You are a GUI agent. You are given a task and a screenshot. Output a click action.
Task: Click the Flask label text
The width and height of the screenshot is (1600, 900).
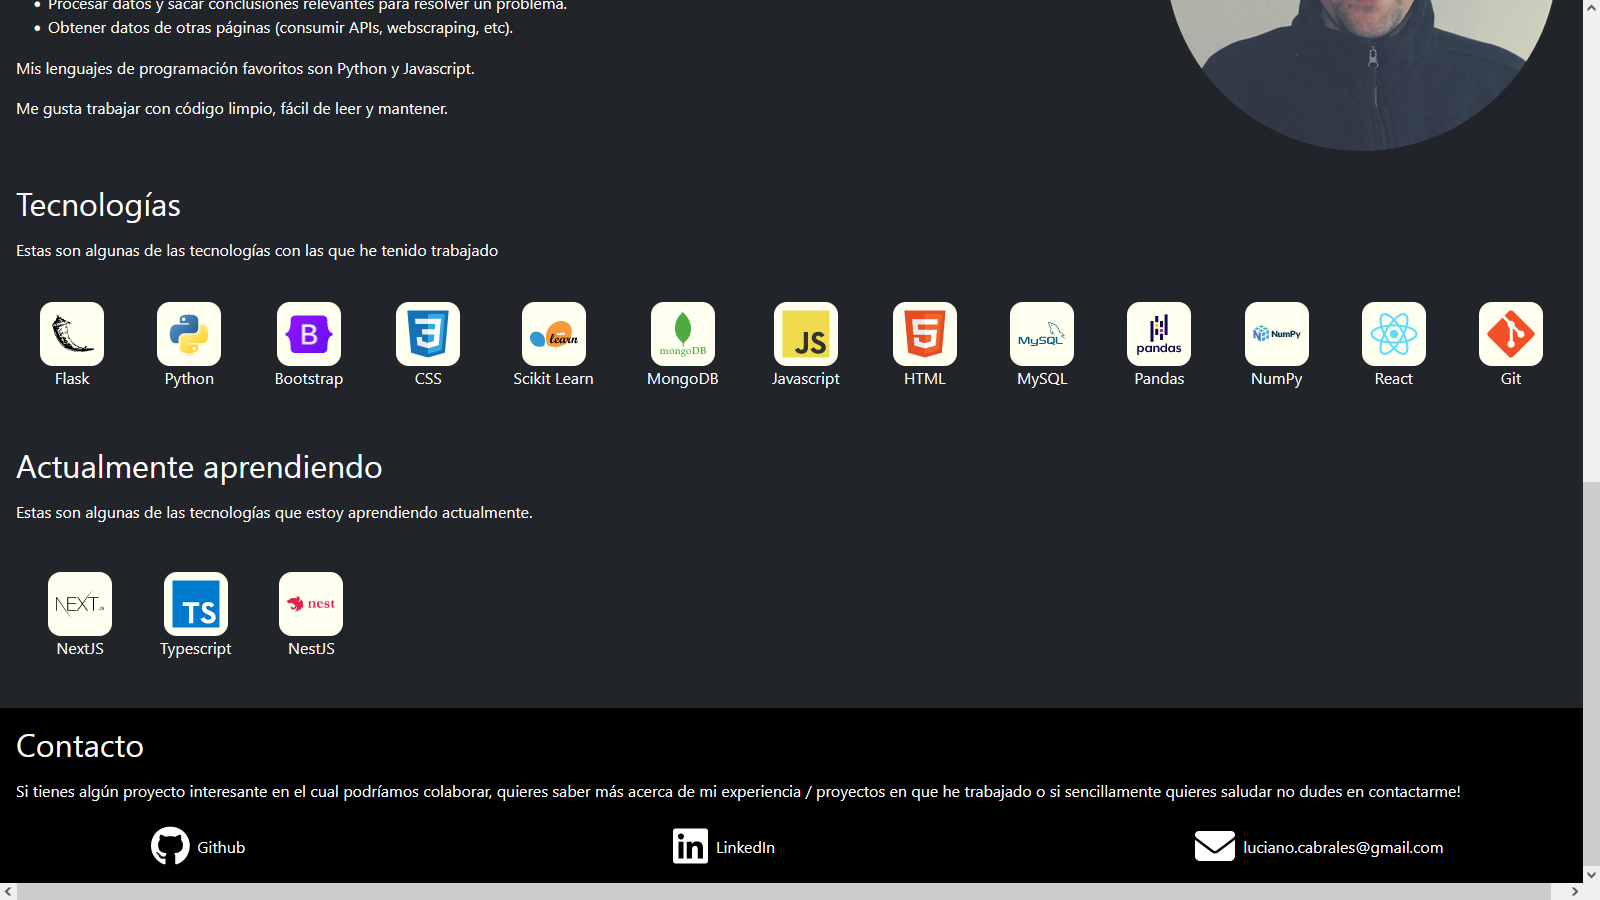click(72, 379)
